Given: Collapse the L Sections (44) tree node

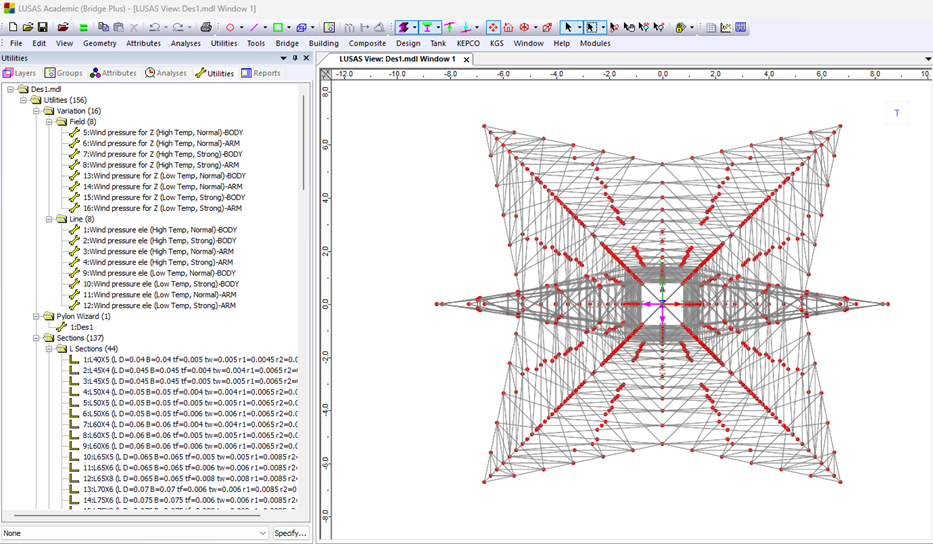Looking at the screenshot, I should pyautogui.click(x=48, y=349).
